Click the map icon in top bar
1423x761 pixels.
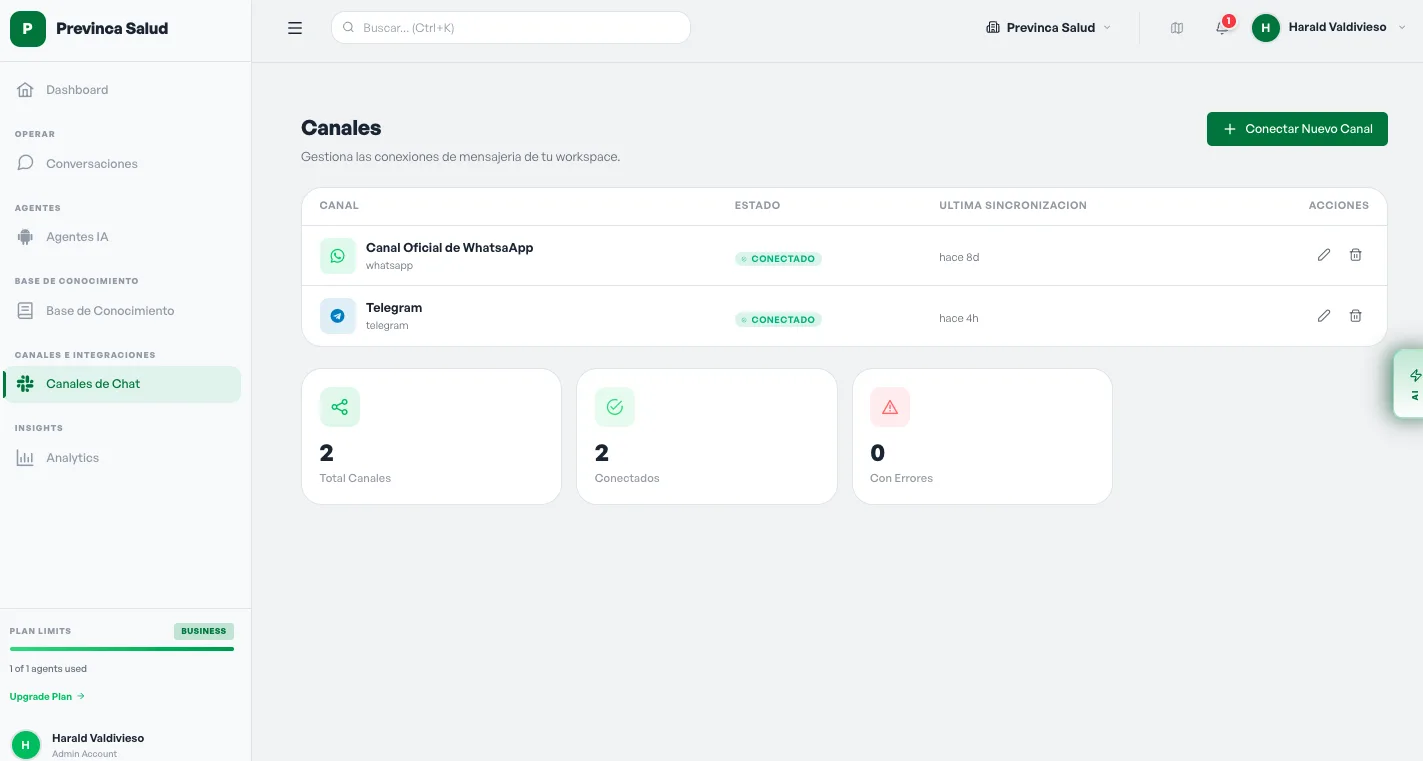pyautogui.click(x=1177, y=28)
